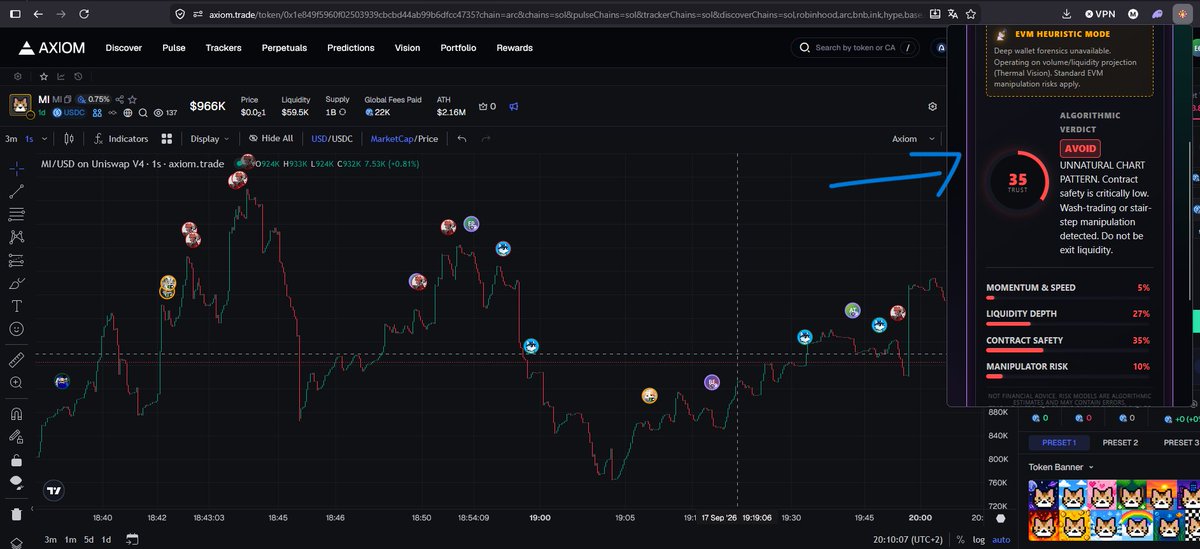Viewport: 1200px width, 549px height.
Task: Expand the timeframe dropdown arrow
Action: (45, 139)
